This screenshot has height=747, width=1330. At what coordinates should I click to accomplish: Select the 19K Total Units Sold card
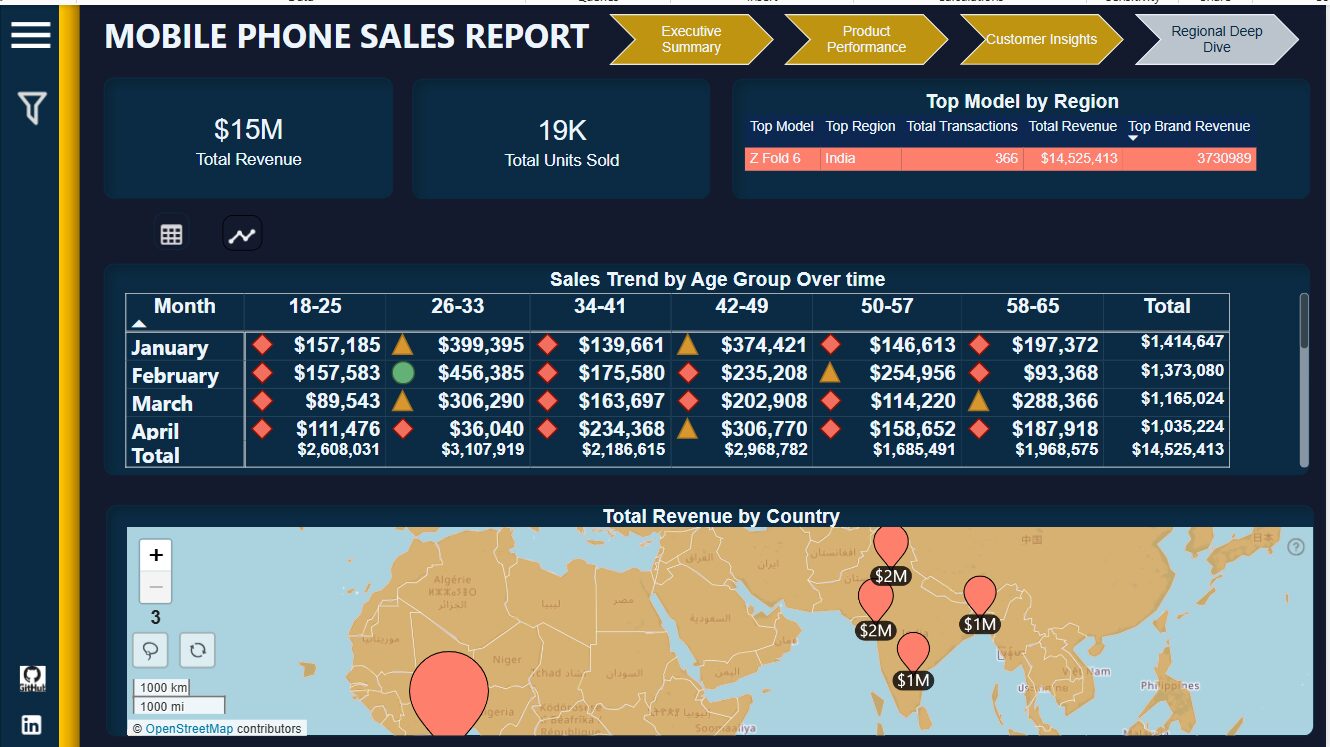562,139
